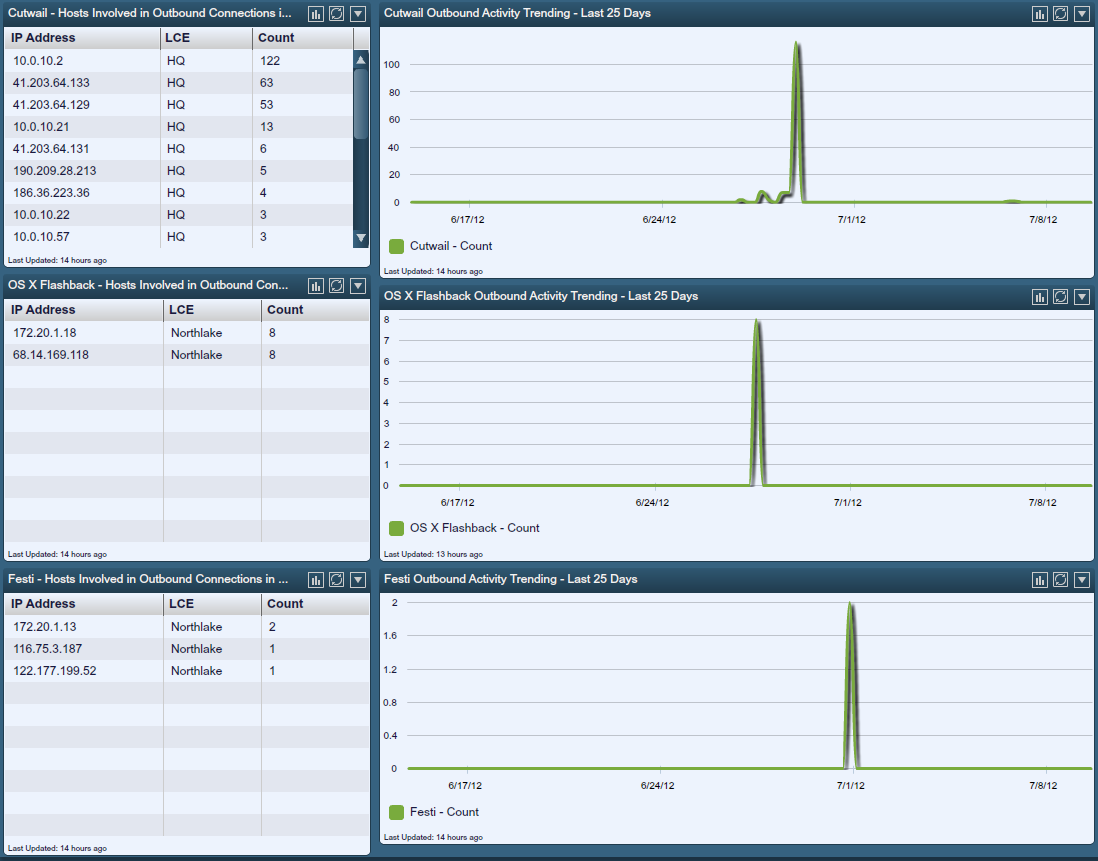Click count 2 for 172.20.1.13
Image resolution: width=1098 pixels, height=861 pixels.
[x=272, y=627]
